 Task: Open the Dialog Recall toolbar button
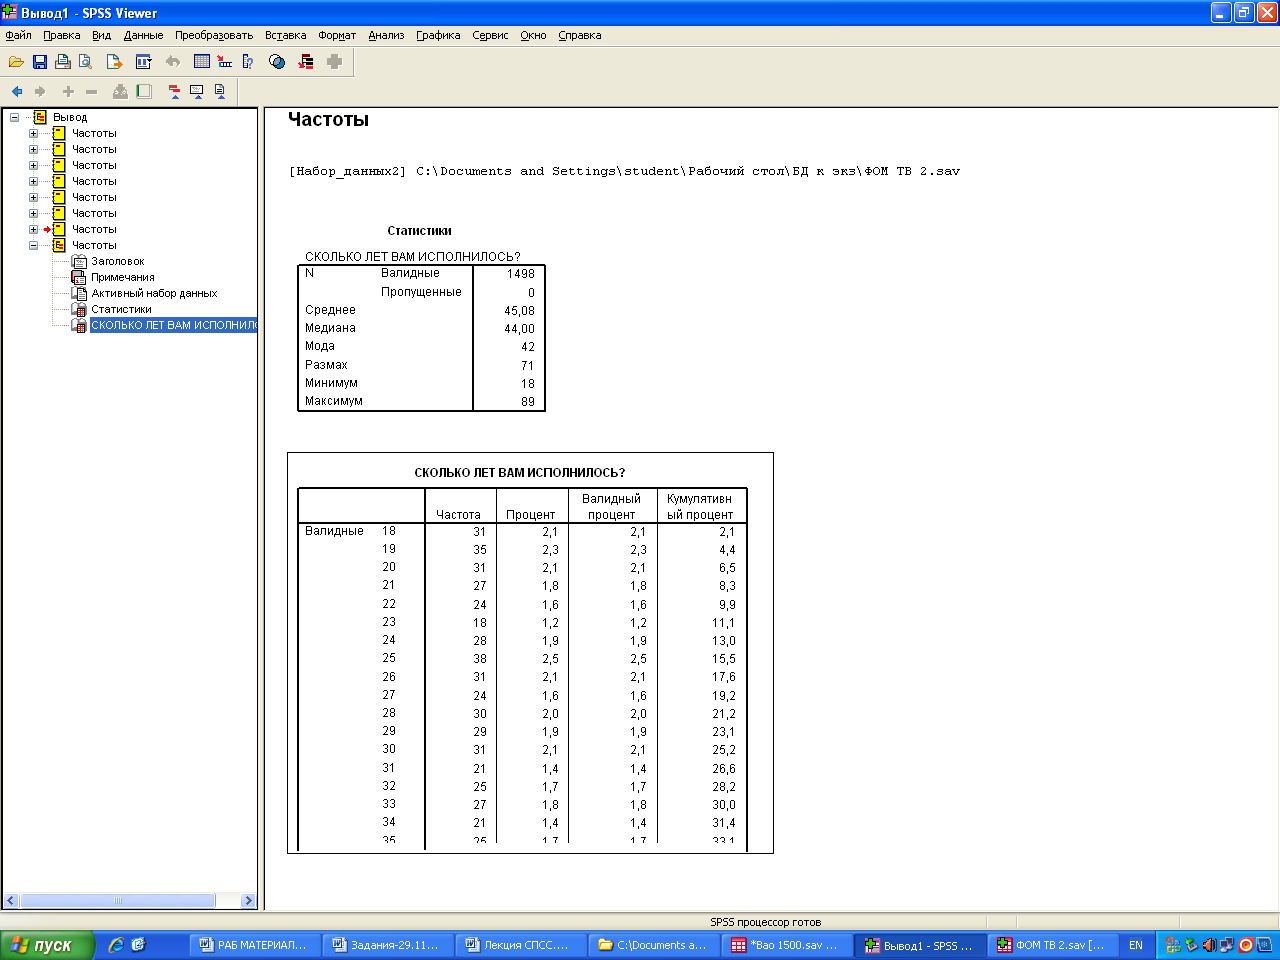(x=143, y=62)
